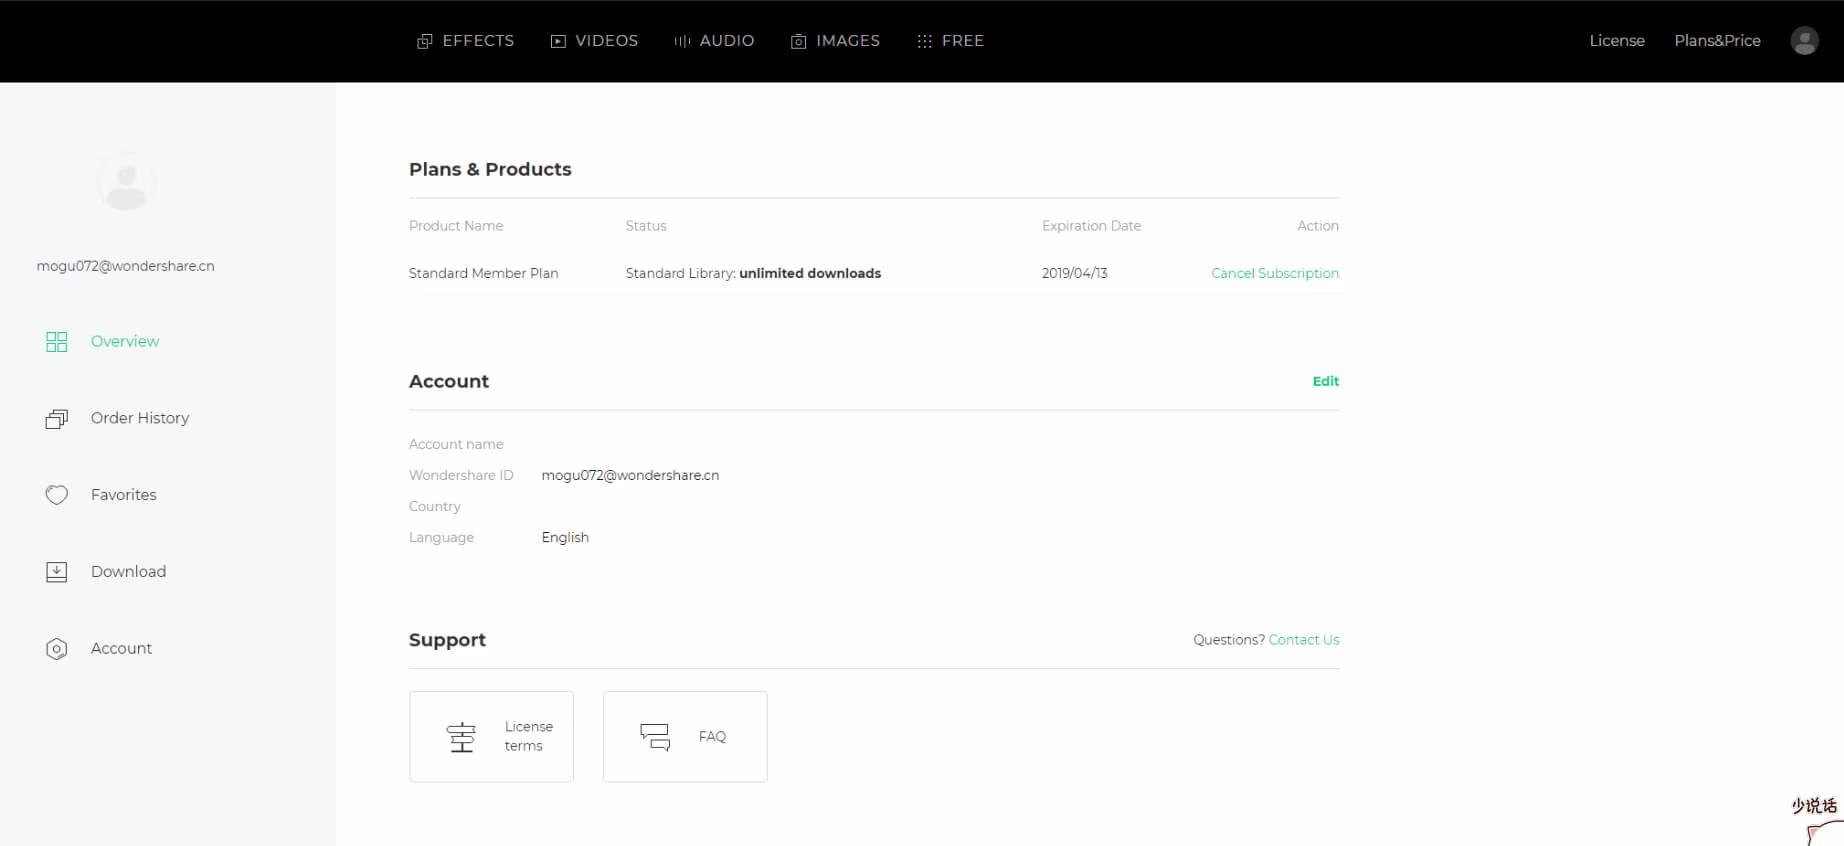Click the FAQ chat bubbles icon
1844x846 pixels.
655,737
